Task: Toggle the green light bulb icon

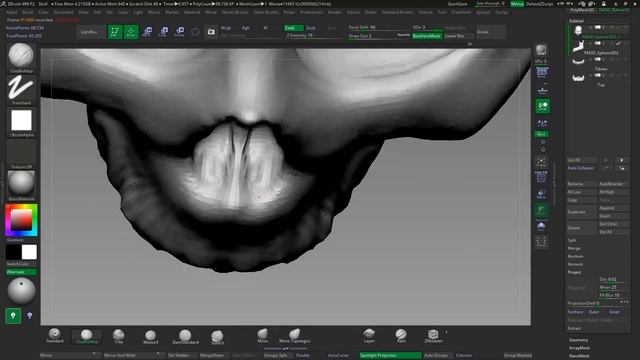Action: click(13, 316)
